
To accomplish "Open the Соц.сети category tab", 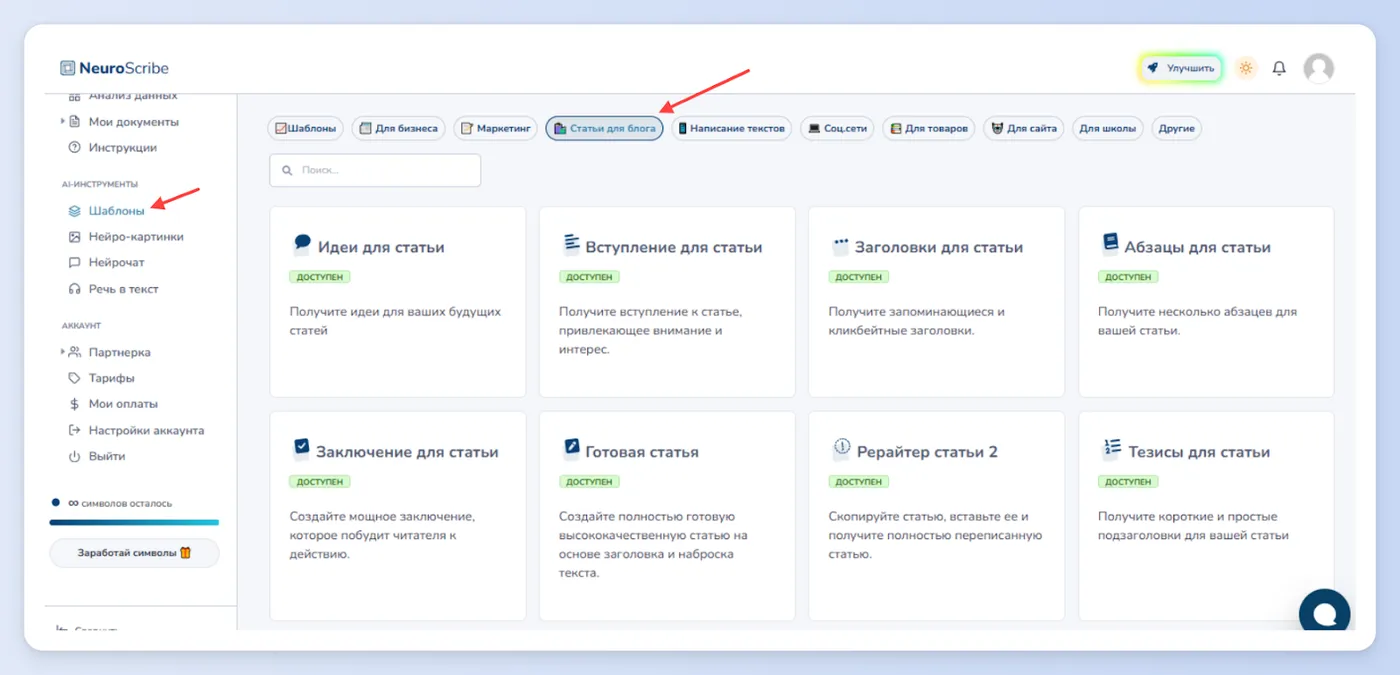I will (838, 128).
